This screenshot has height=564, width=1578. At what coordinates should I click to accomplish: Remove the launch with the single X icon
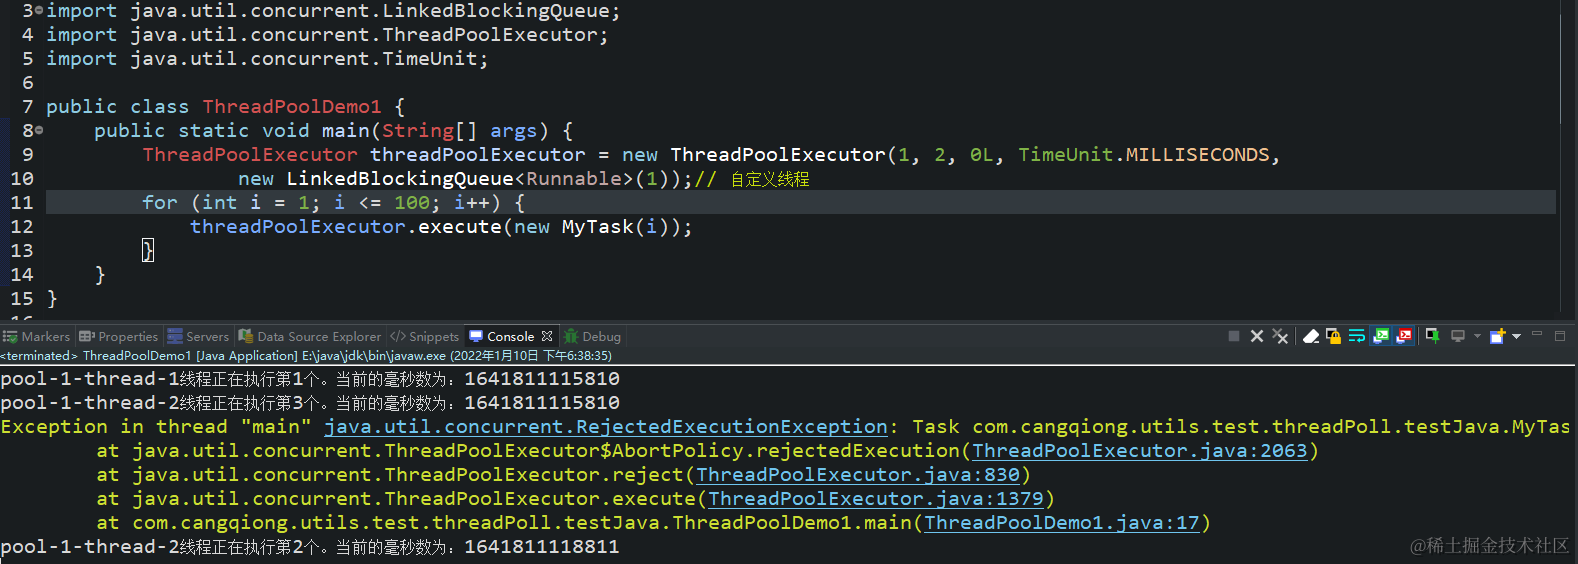(x=1257, y=336)
